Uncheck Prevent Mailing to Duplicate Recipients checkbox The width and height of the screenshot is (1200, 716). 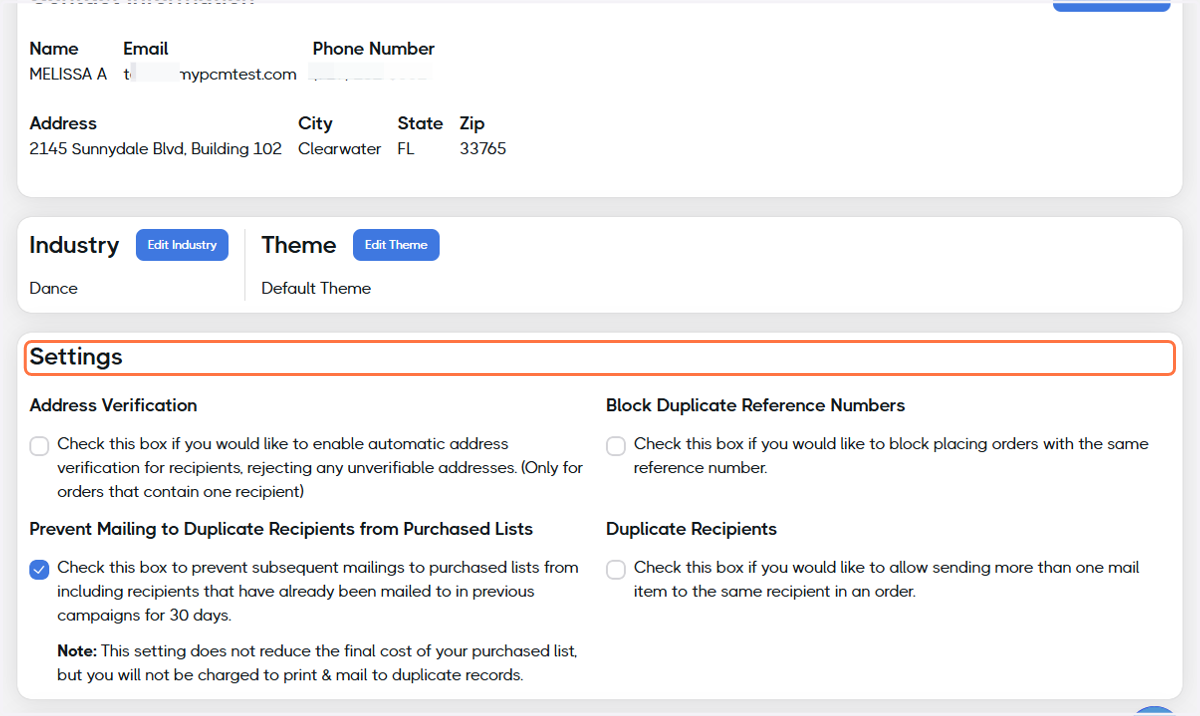click(x=39, y=569)
